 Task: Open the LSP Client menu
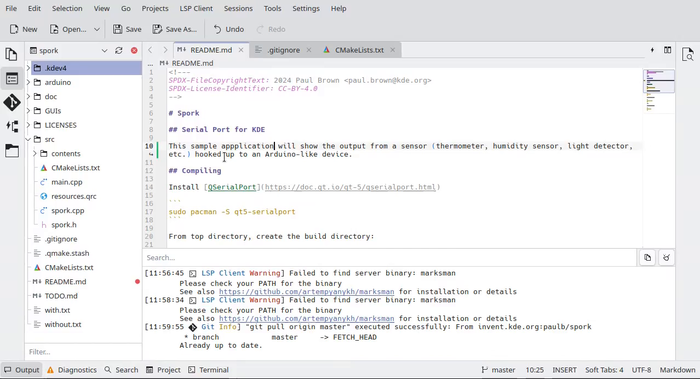coord(196,8)
